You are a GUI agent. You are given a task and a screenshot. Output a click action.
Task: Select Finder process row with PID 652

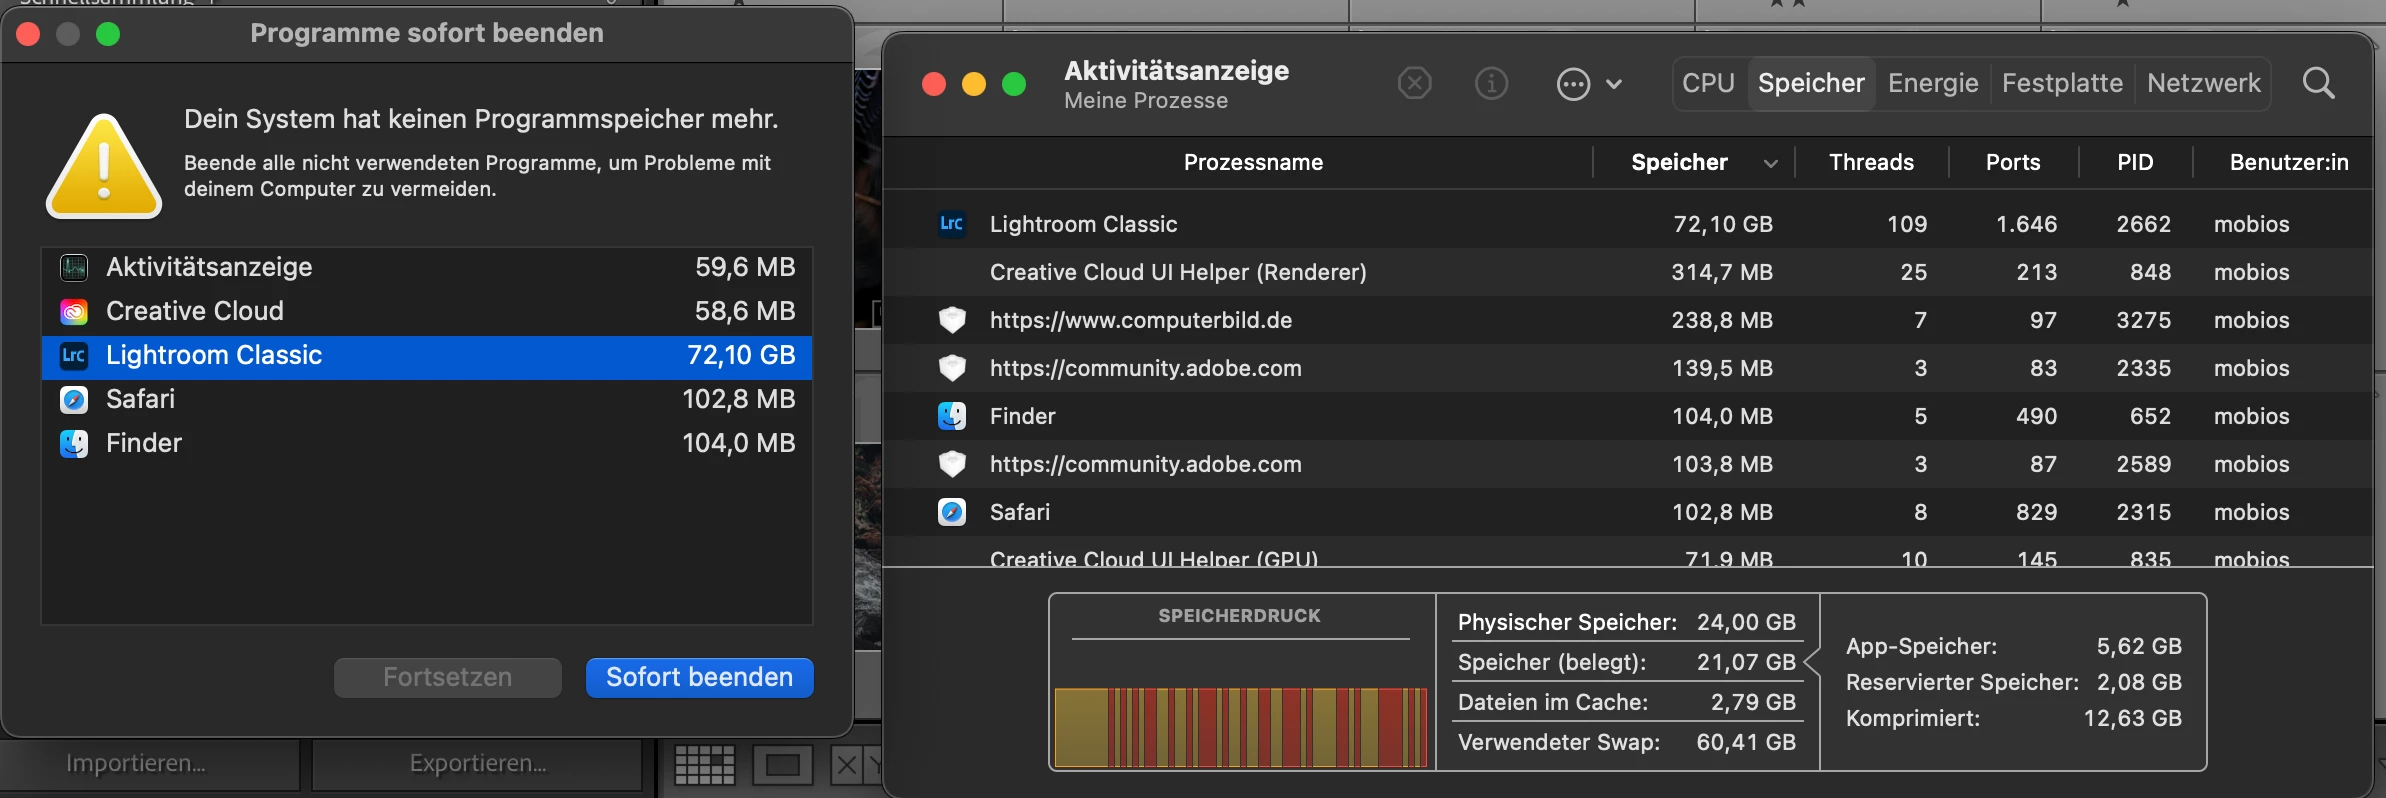[1628, 416]
